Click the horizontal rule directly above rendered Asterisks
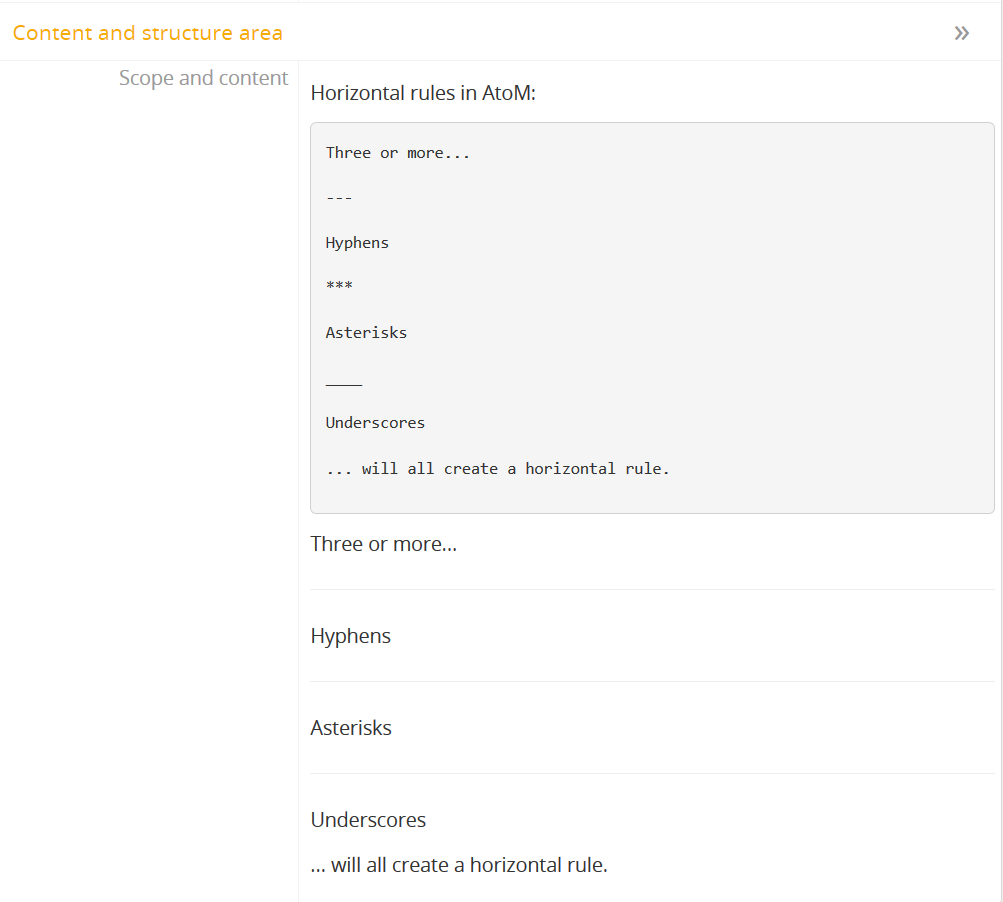This screenshot has width=1003, height=902. (652, 682)
